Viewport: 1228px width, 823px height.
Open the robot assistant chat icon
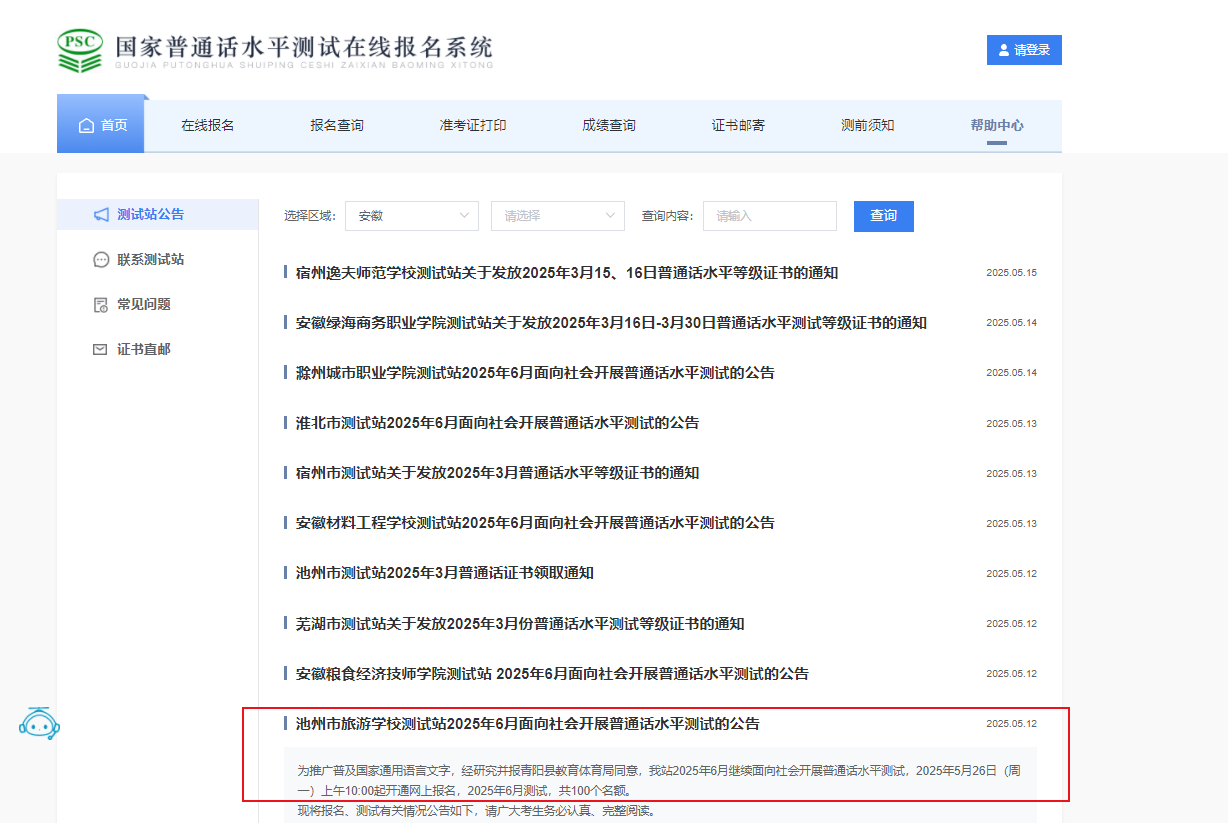pos(40,723)
